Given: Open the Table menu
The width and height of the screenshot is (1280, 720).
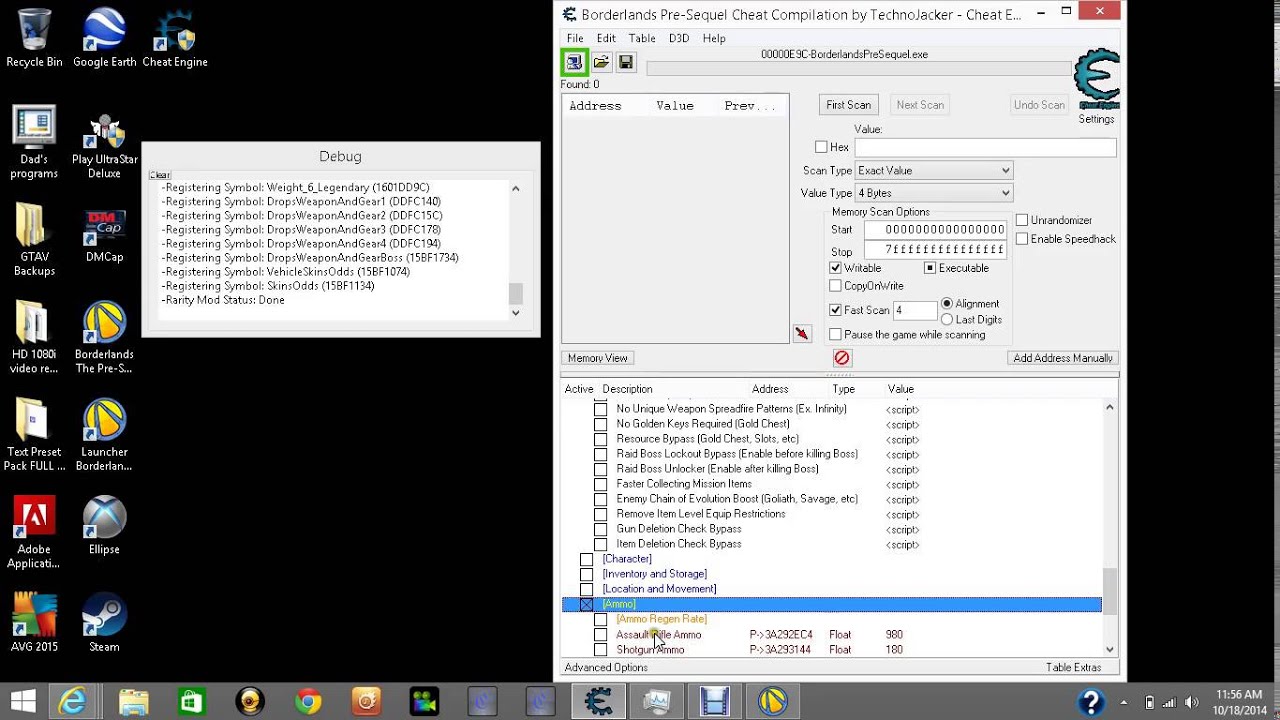Looking at the screenshot, I should pos(642,38).
